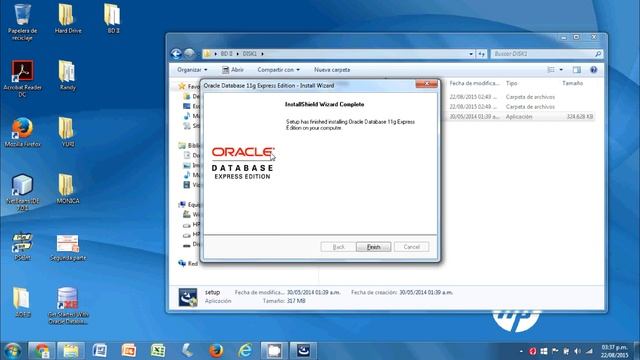640x360 pixels.
Task: Open the Compartir con dropdown menu
Action: (x=278, y=70)
